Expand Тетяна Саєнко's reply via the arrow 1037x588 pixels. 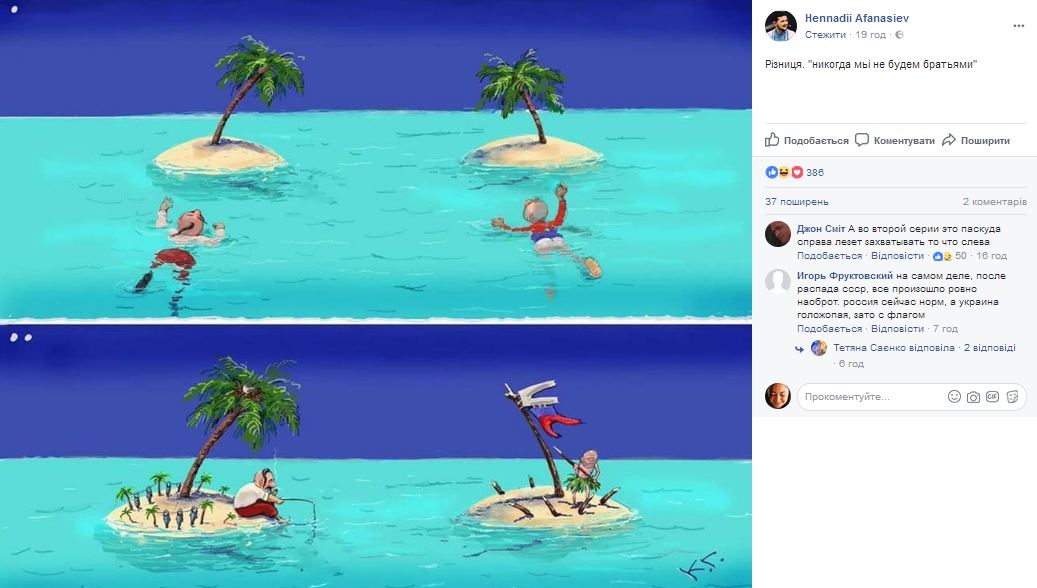799,348
